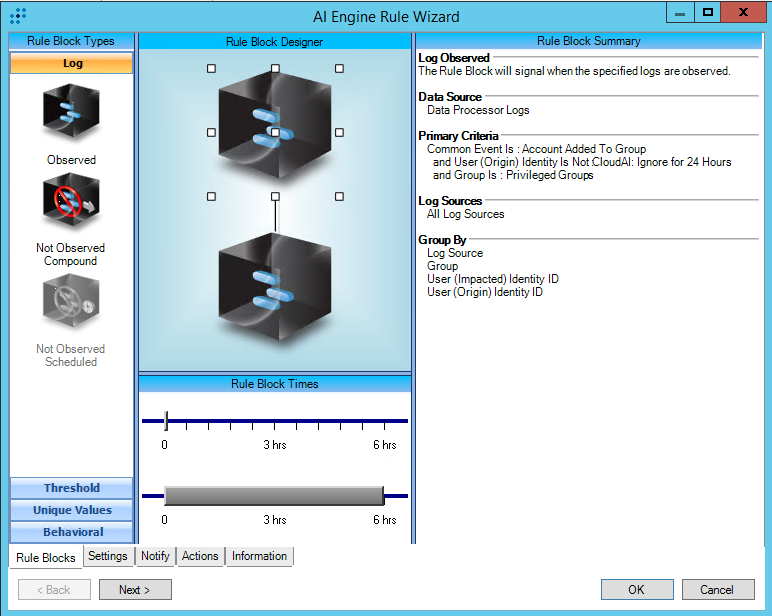Collapse the Log rule block category
This screenshot has width=772, height=616.
pos(71,63)
